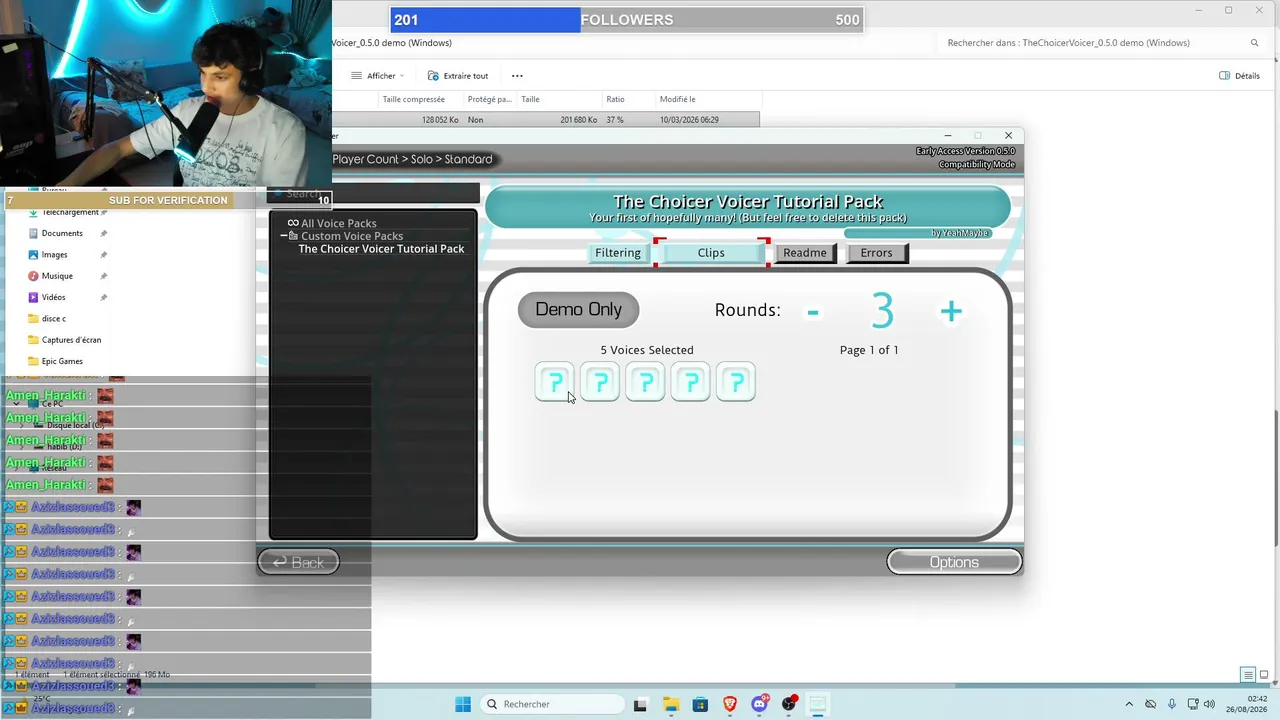Open the three-dot more options menu
This screenshot has height=720, width=1280.
[x=517, y=76]
